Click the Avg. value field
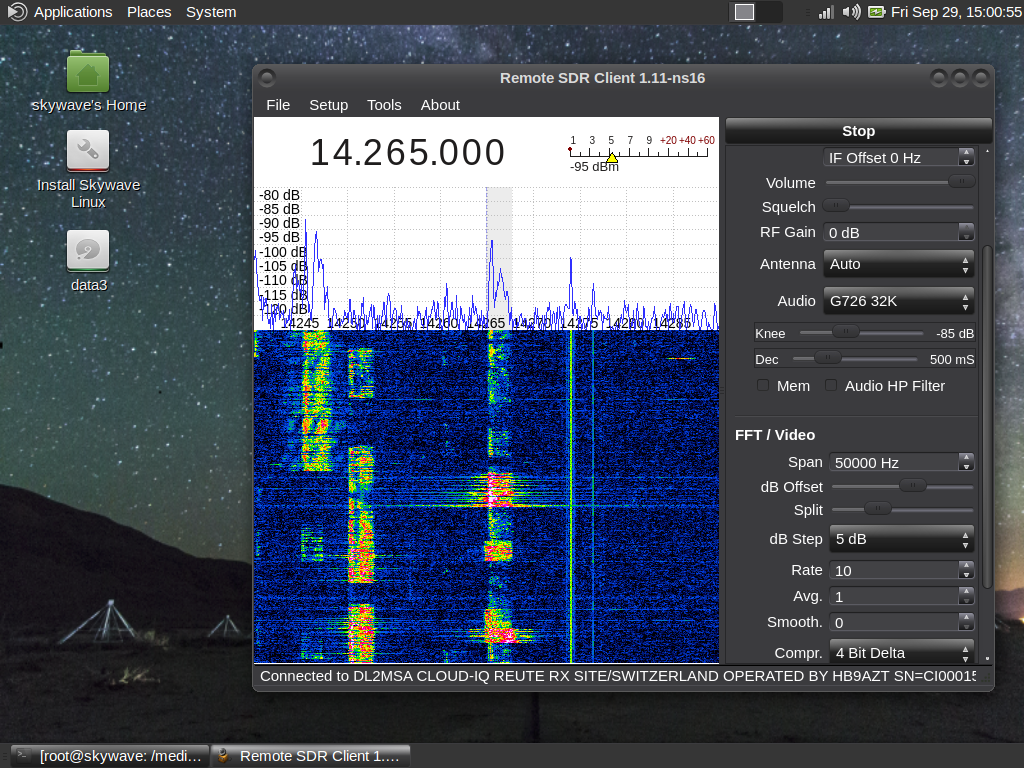The image size is (1024, 768). [x=895, y=596]
